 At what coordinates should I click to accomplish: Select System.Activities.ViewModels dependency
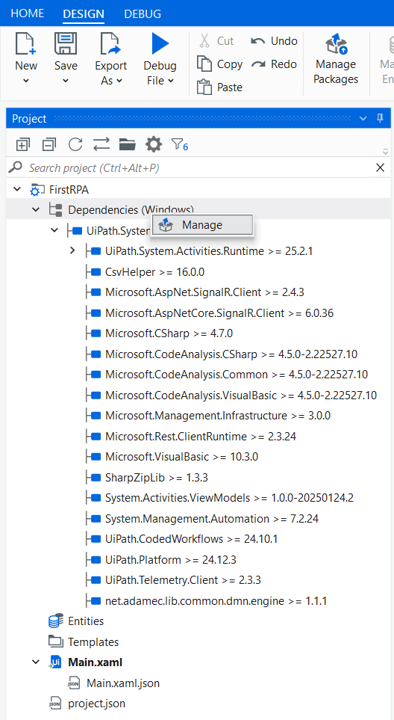(x=229, y=498)
